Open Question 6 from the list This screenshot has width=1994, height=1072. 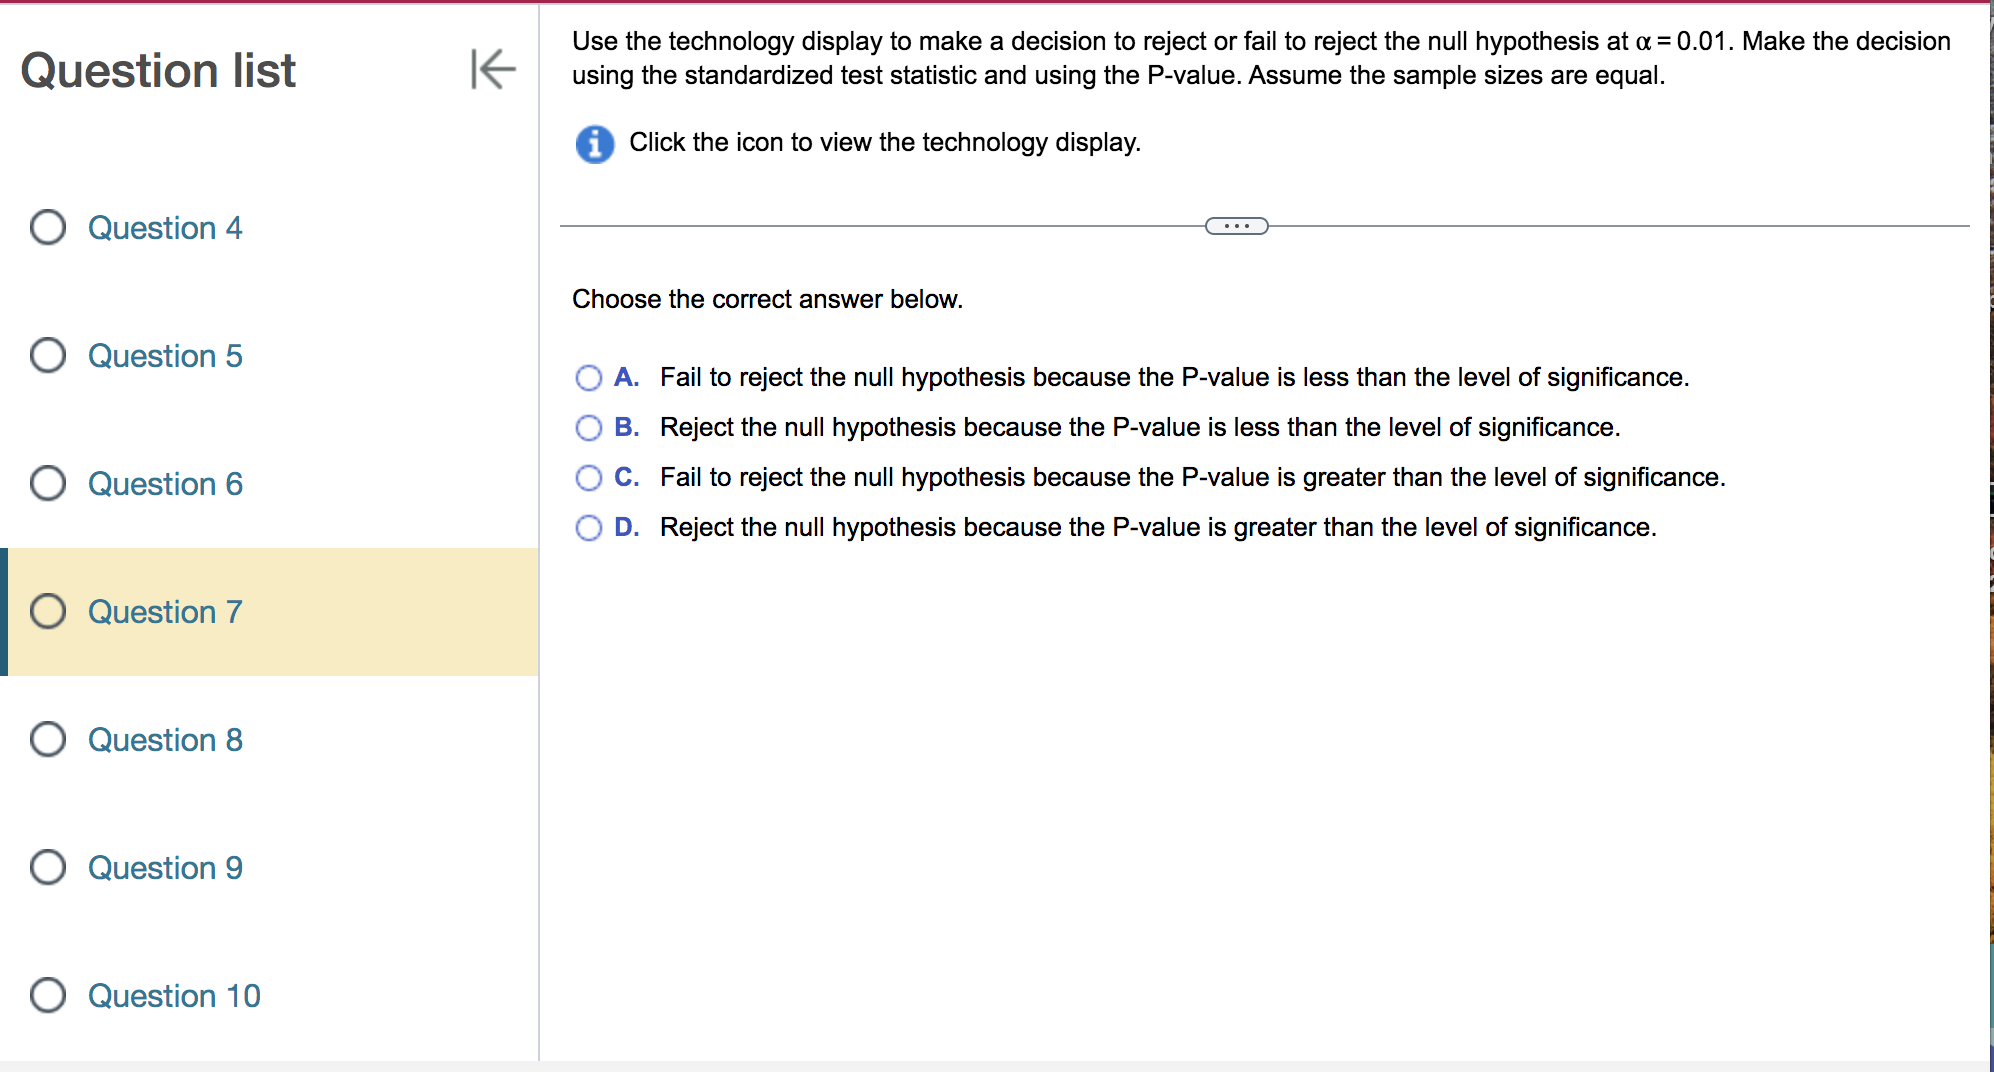pyautogui.click(x=165, y=483)
